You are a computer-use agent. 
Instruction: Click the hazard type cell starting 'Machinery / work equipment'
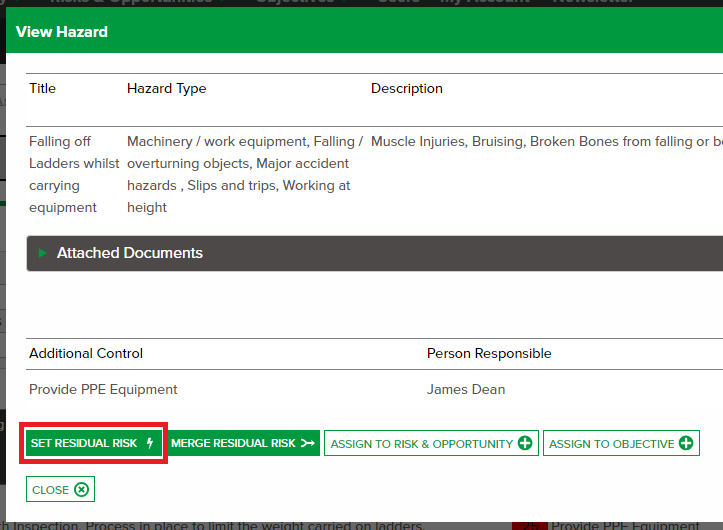pyautogui.click(x=245, y=174)
